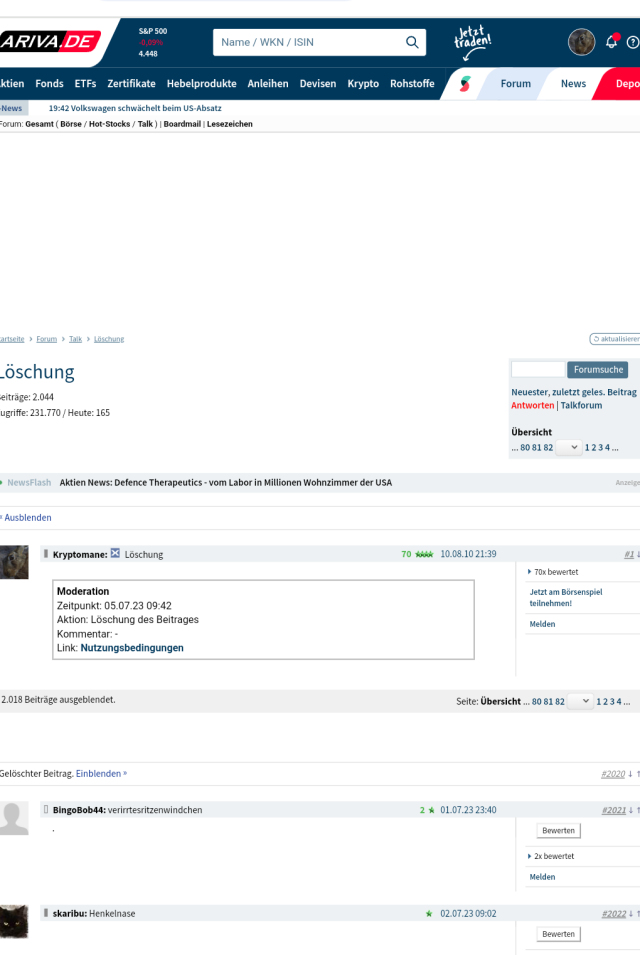Click BingoBob44's default avatar
The image size is (640, 955).
click(14, 818)
